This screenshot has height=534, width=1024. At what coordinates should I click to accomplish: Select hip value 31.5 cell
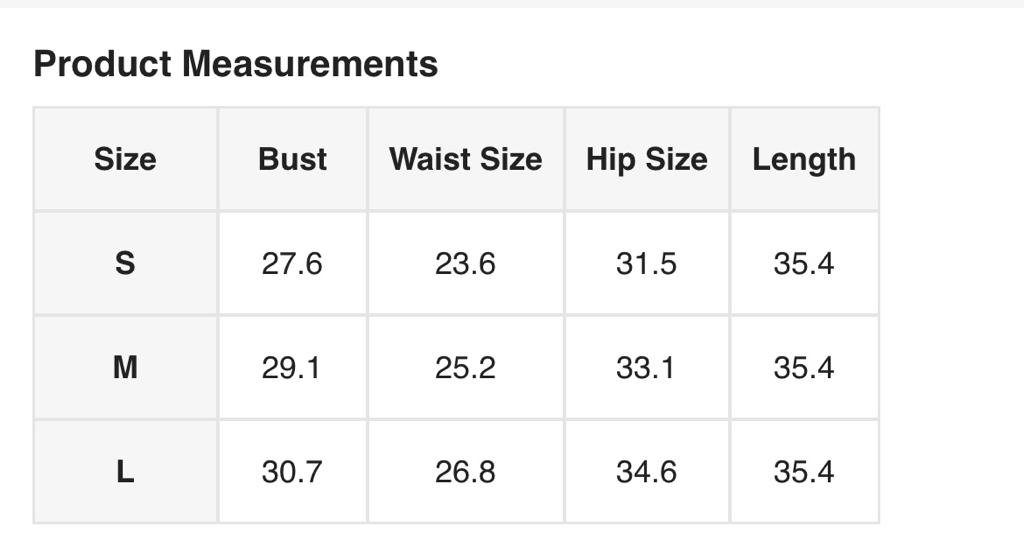coord(646,264)
